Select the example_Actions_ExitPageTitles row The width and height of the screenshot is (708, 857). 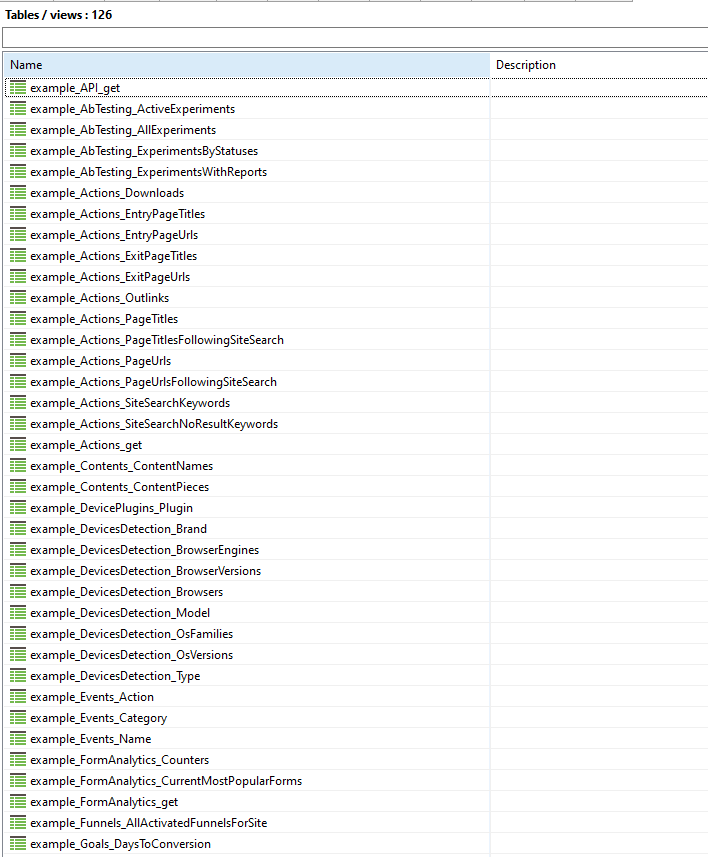113,256
